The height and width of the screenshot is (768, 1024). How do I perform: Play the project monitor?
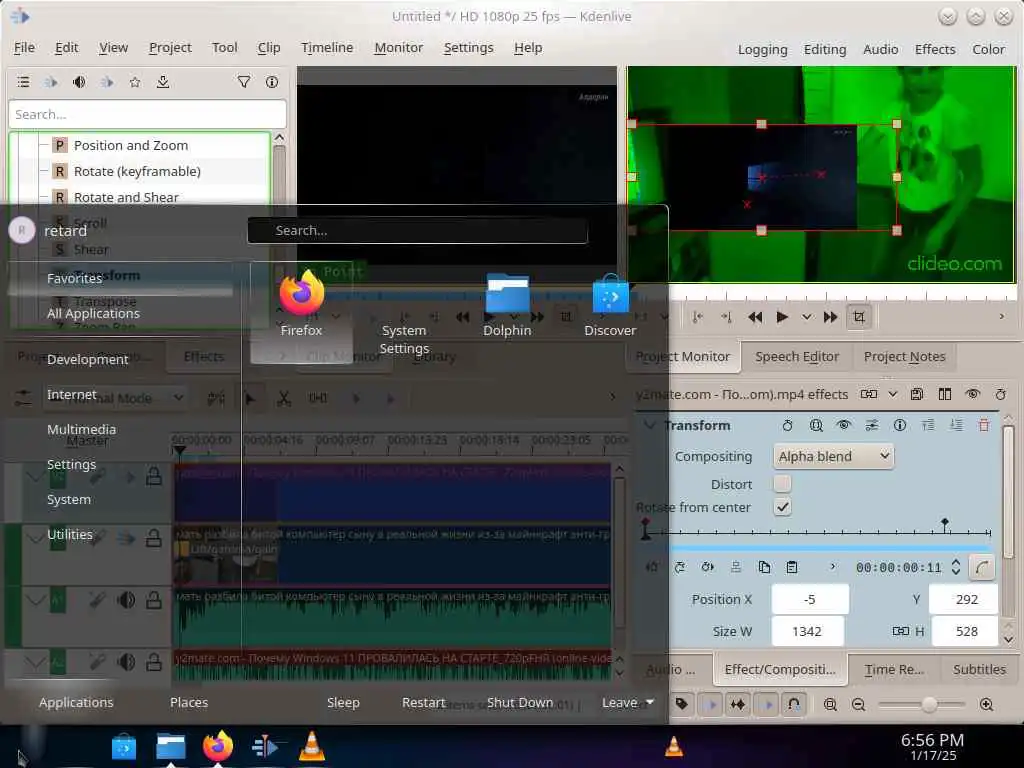pos(782,317)
